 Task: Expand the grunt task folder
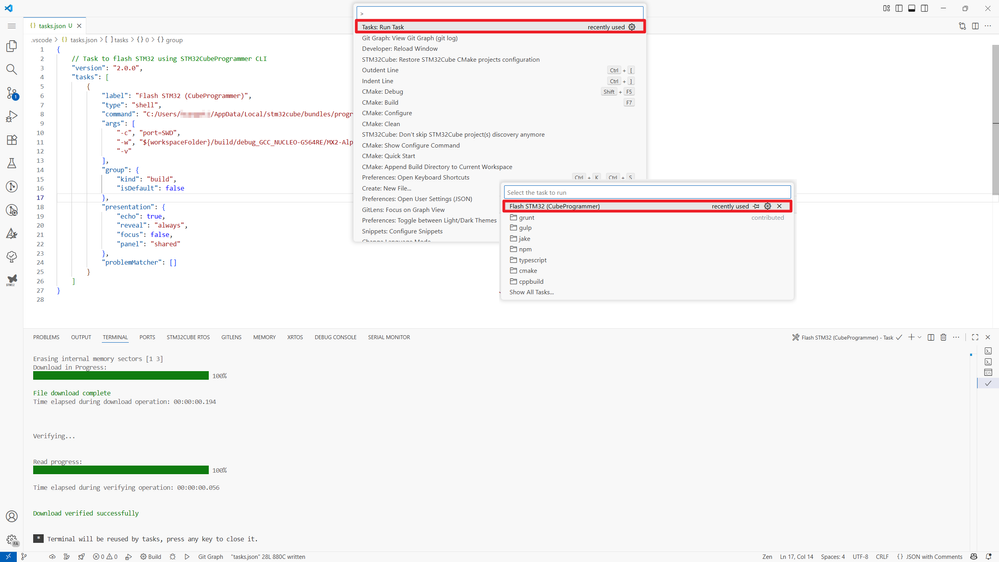[x=647, y=217]
